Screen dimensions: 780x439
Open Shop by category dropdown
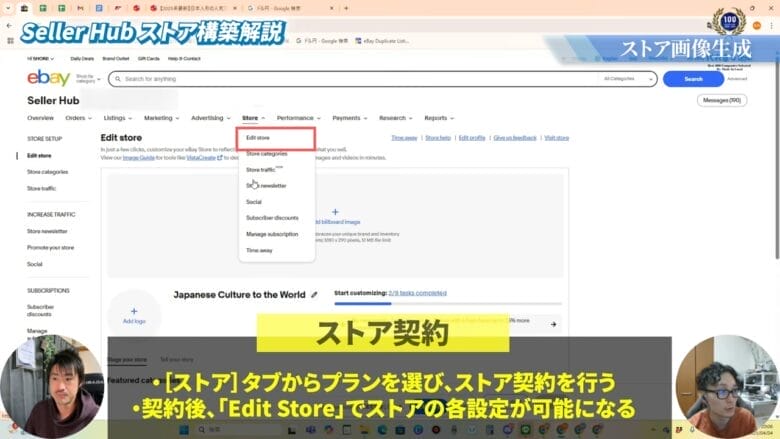(x=88, y=79)
